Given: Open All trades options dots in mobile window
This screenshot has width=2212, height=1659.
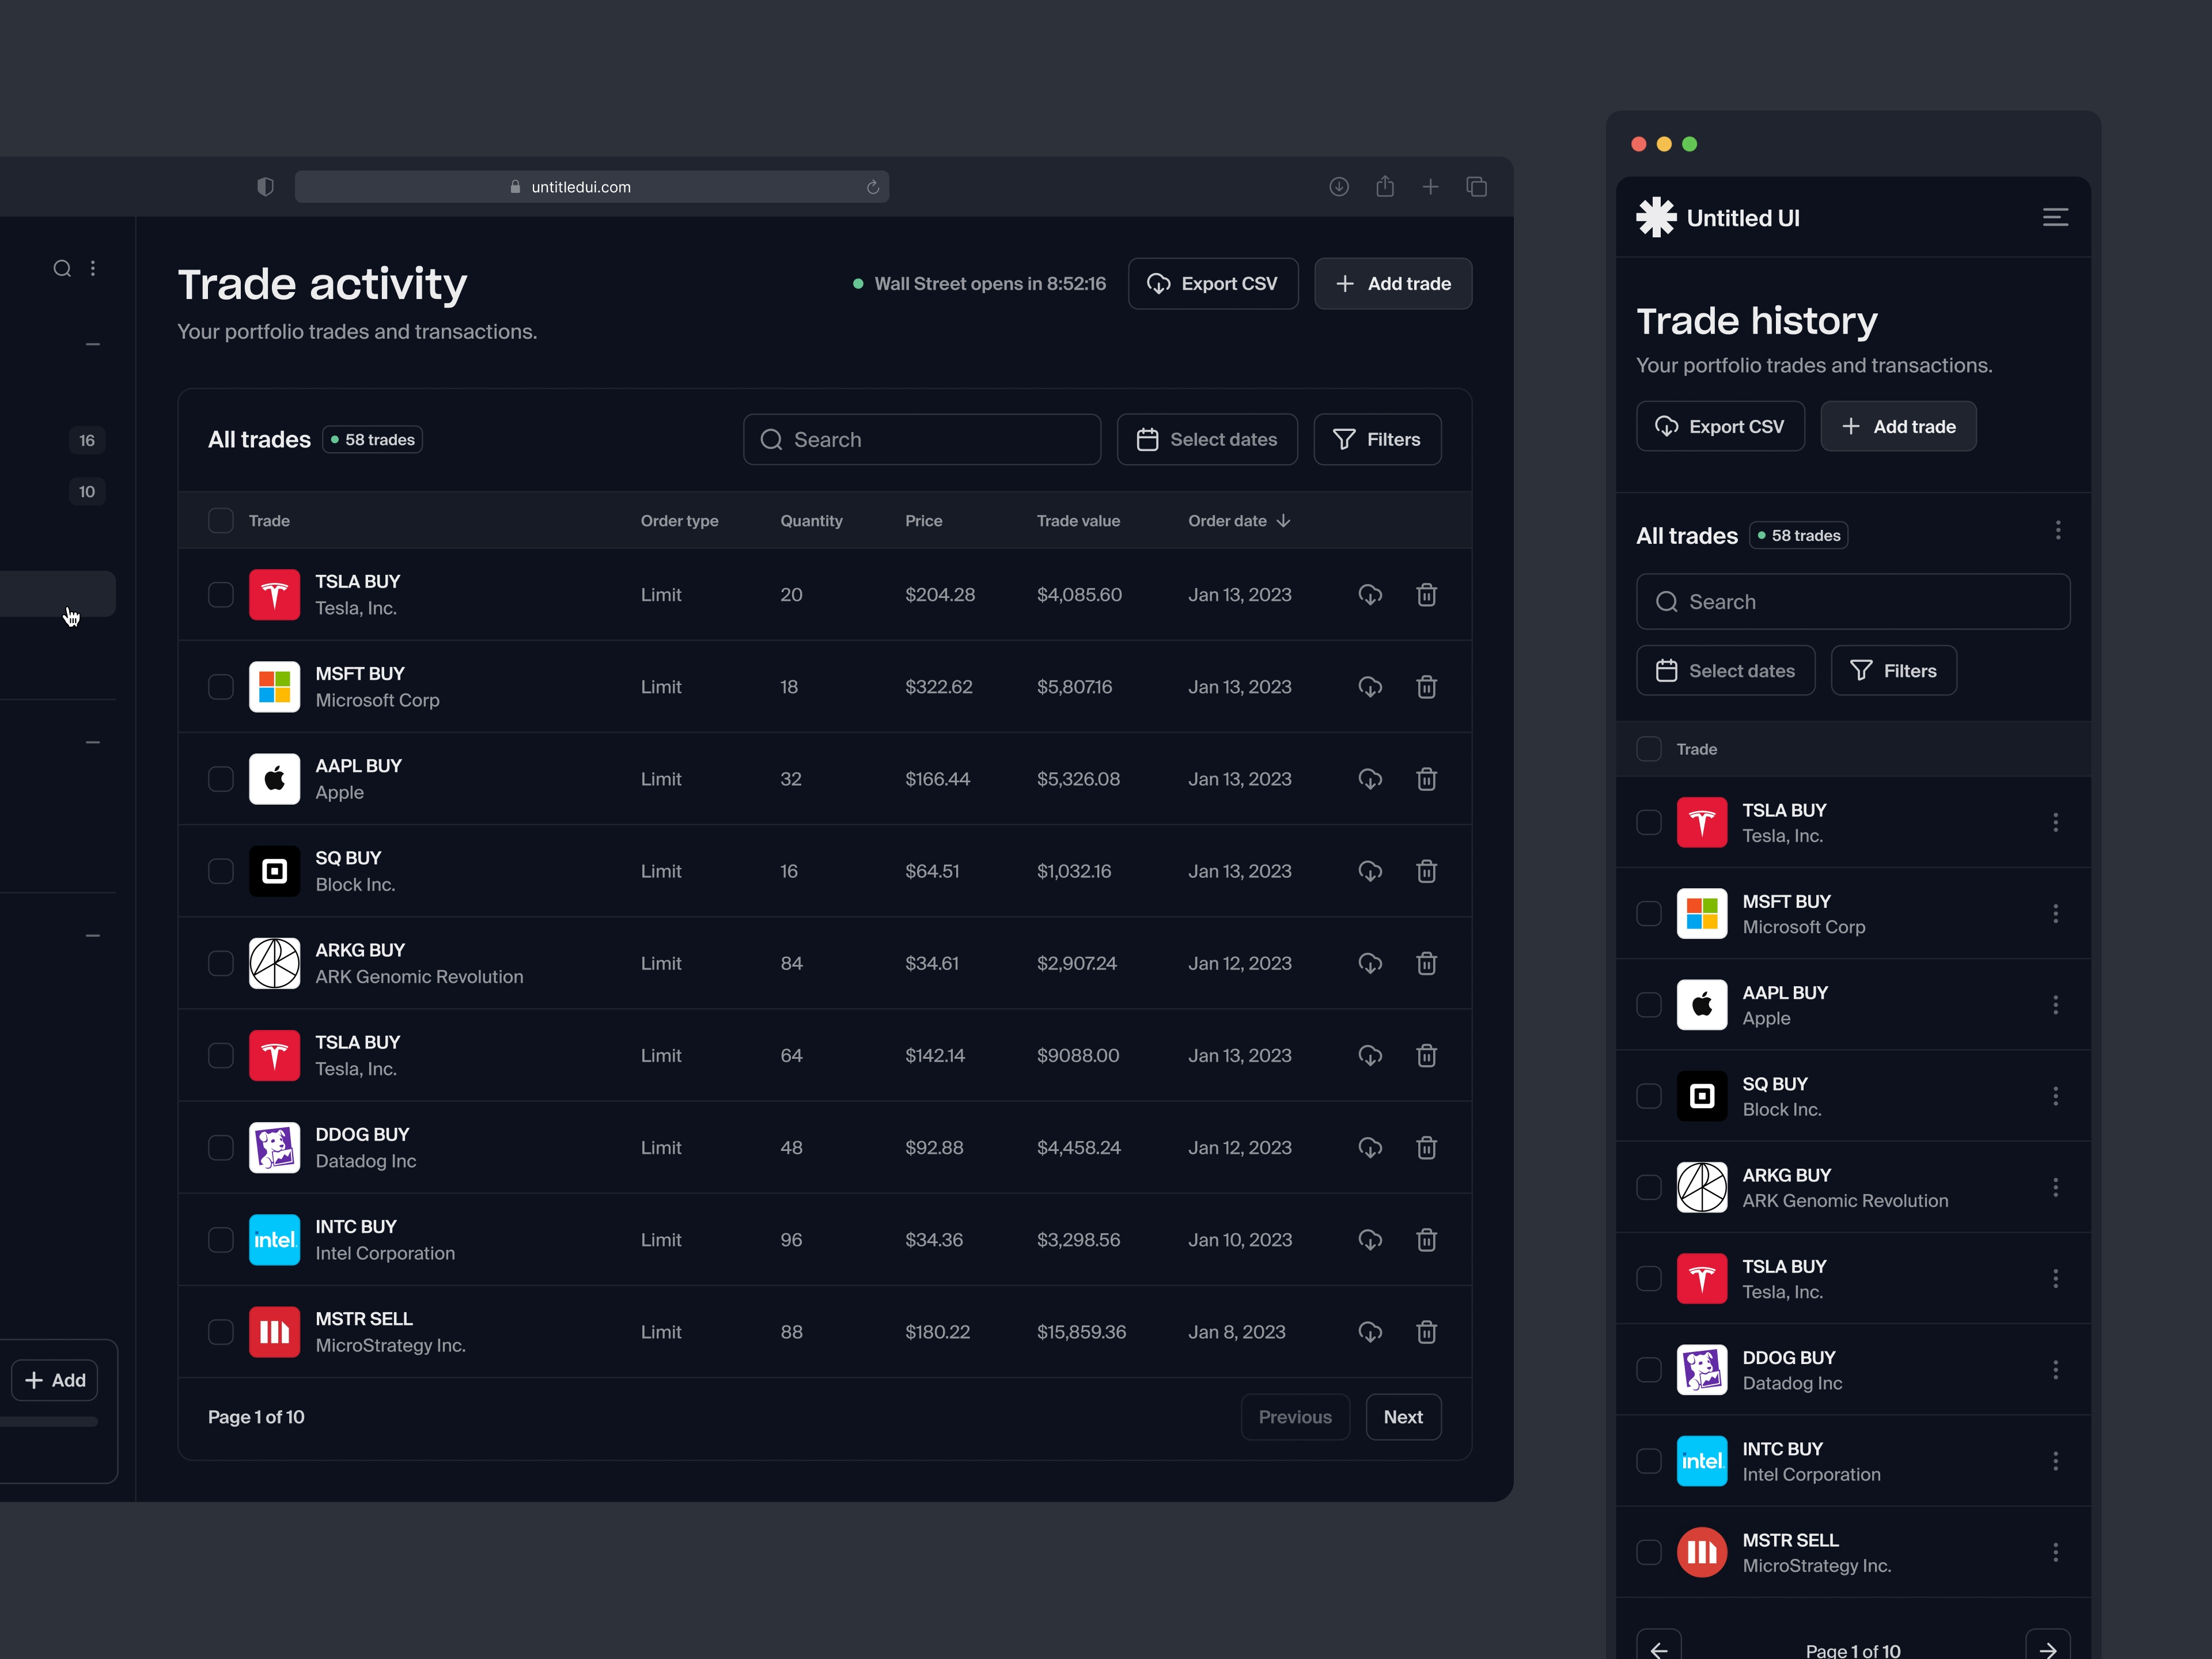Looking at the screenshot, I should point(2057,531).
